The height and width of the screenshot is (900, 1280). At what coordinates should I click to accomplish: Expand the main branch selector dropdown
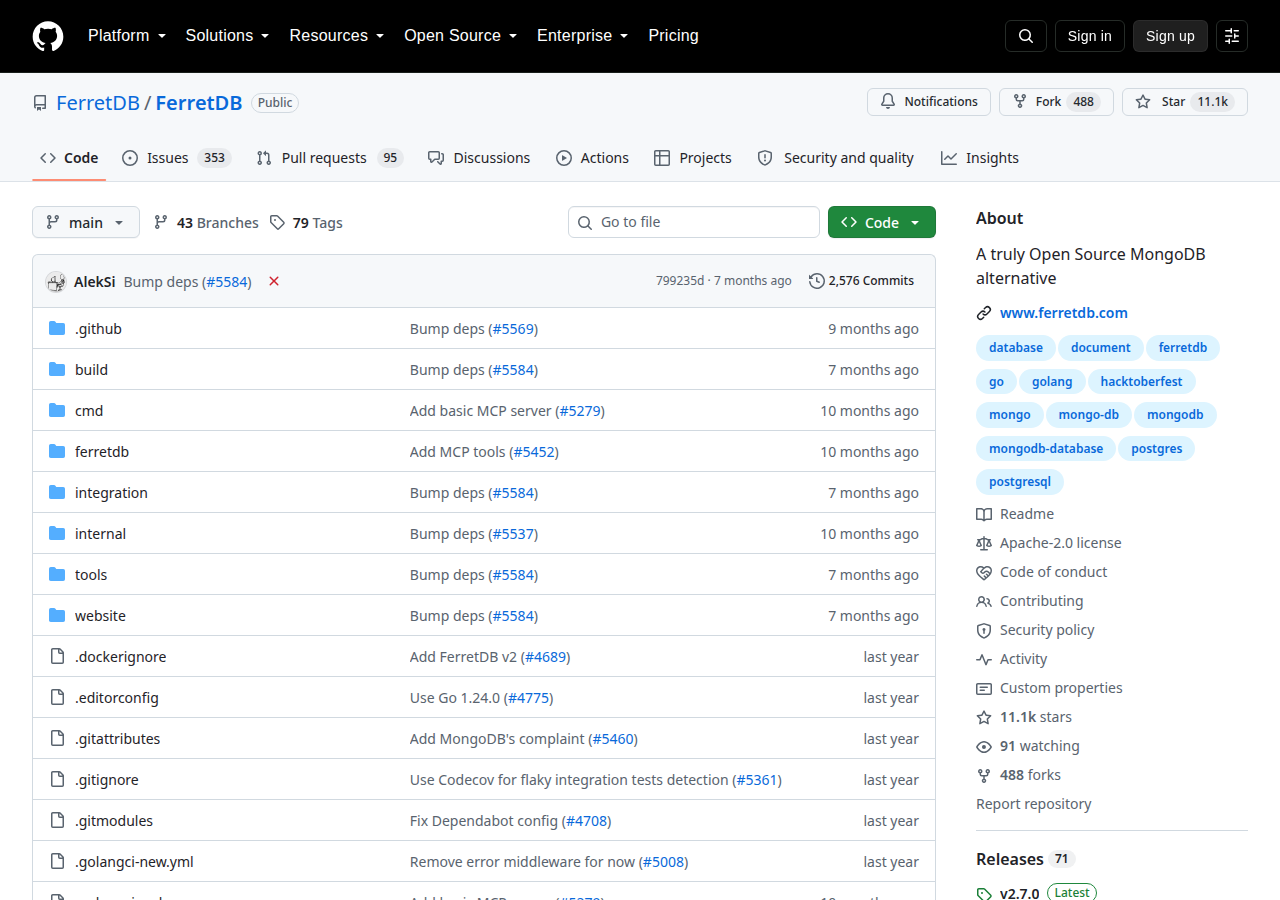[86, 222]
